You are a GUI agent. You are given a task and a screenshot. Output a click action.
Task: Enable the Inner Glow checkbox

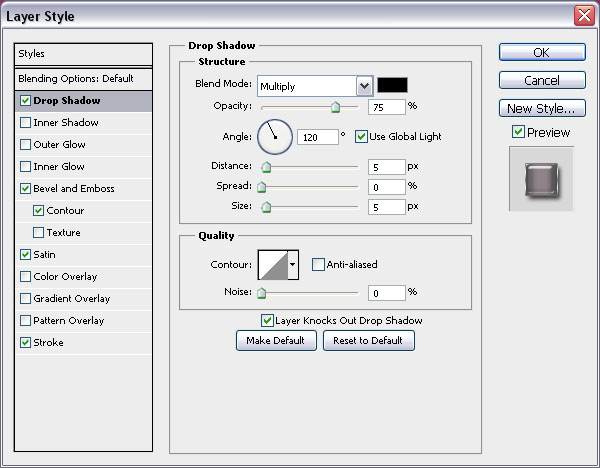[x=25, y=166]
